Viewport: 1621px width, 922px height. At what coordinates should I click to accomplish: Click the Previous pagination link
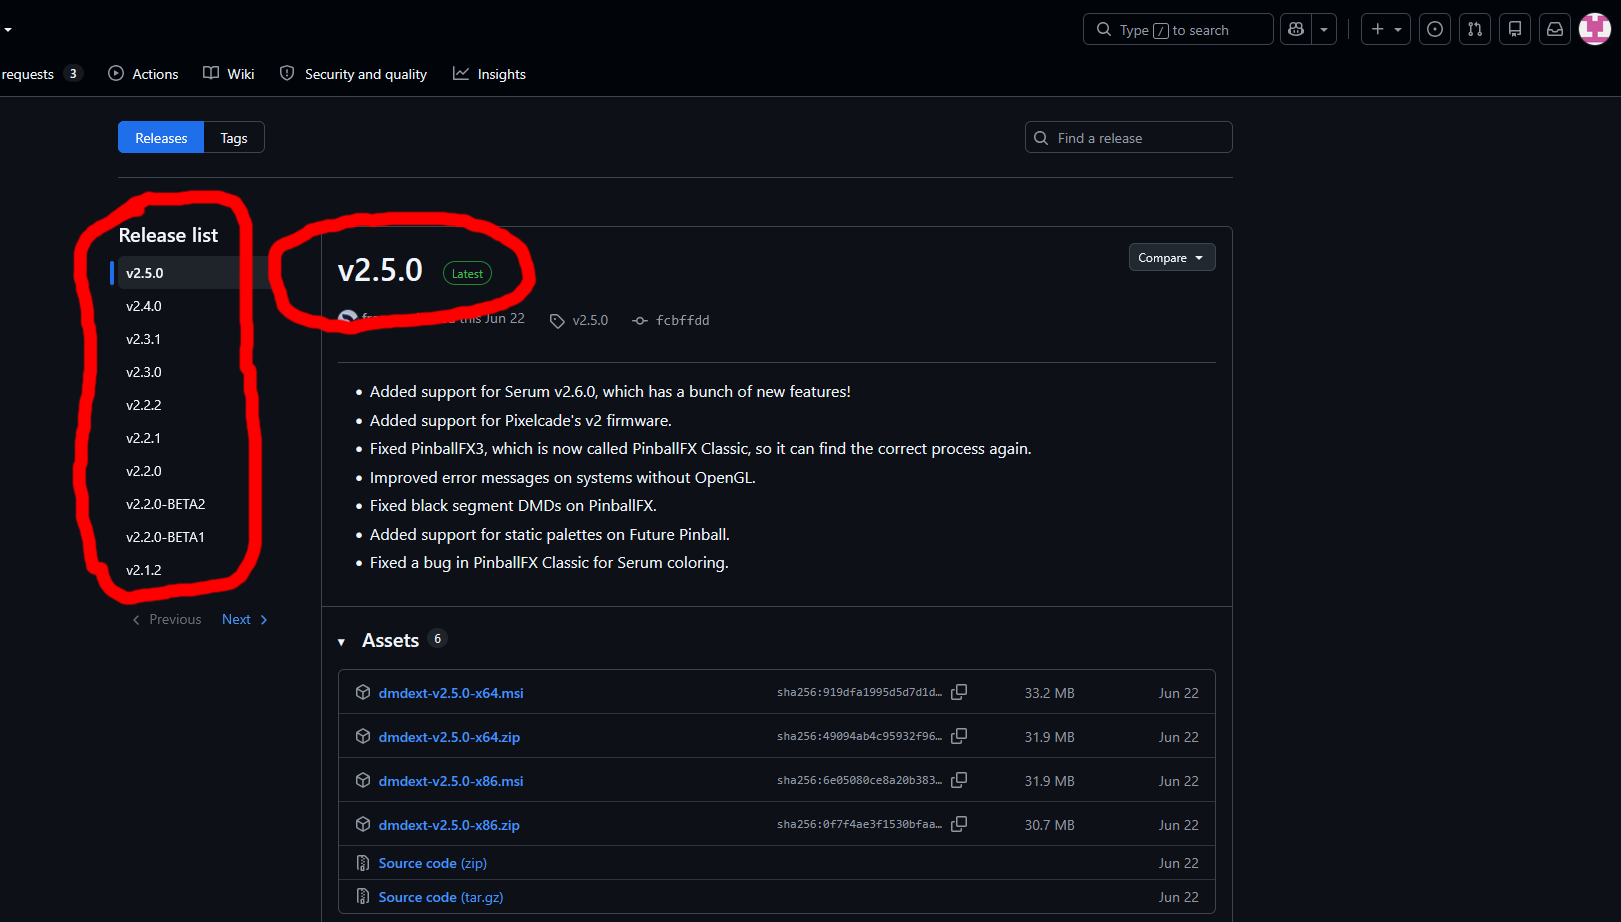tap(167, 620)
